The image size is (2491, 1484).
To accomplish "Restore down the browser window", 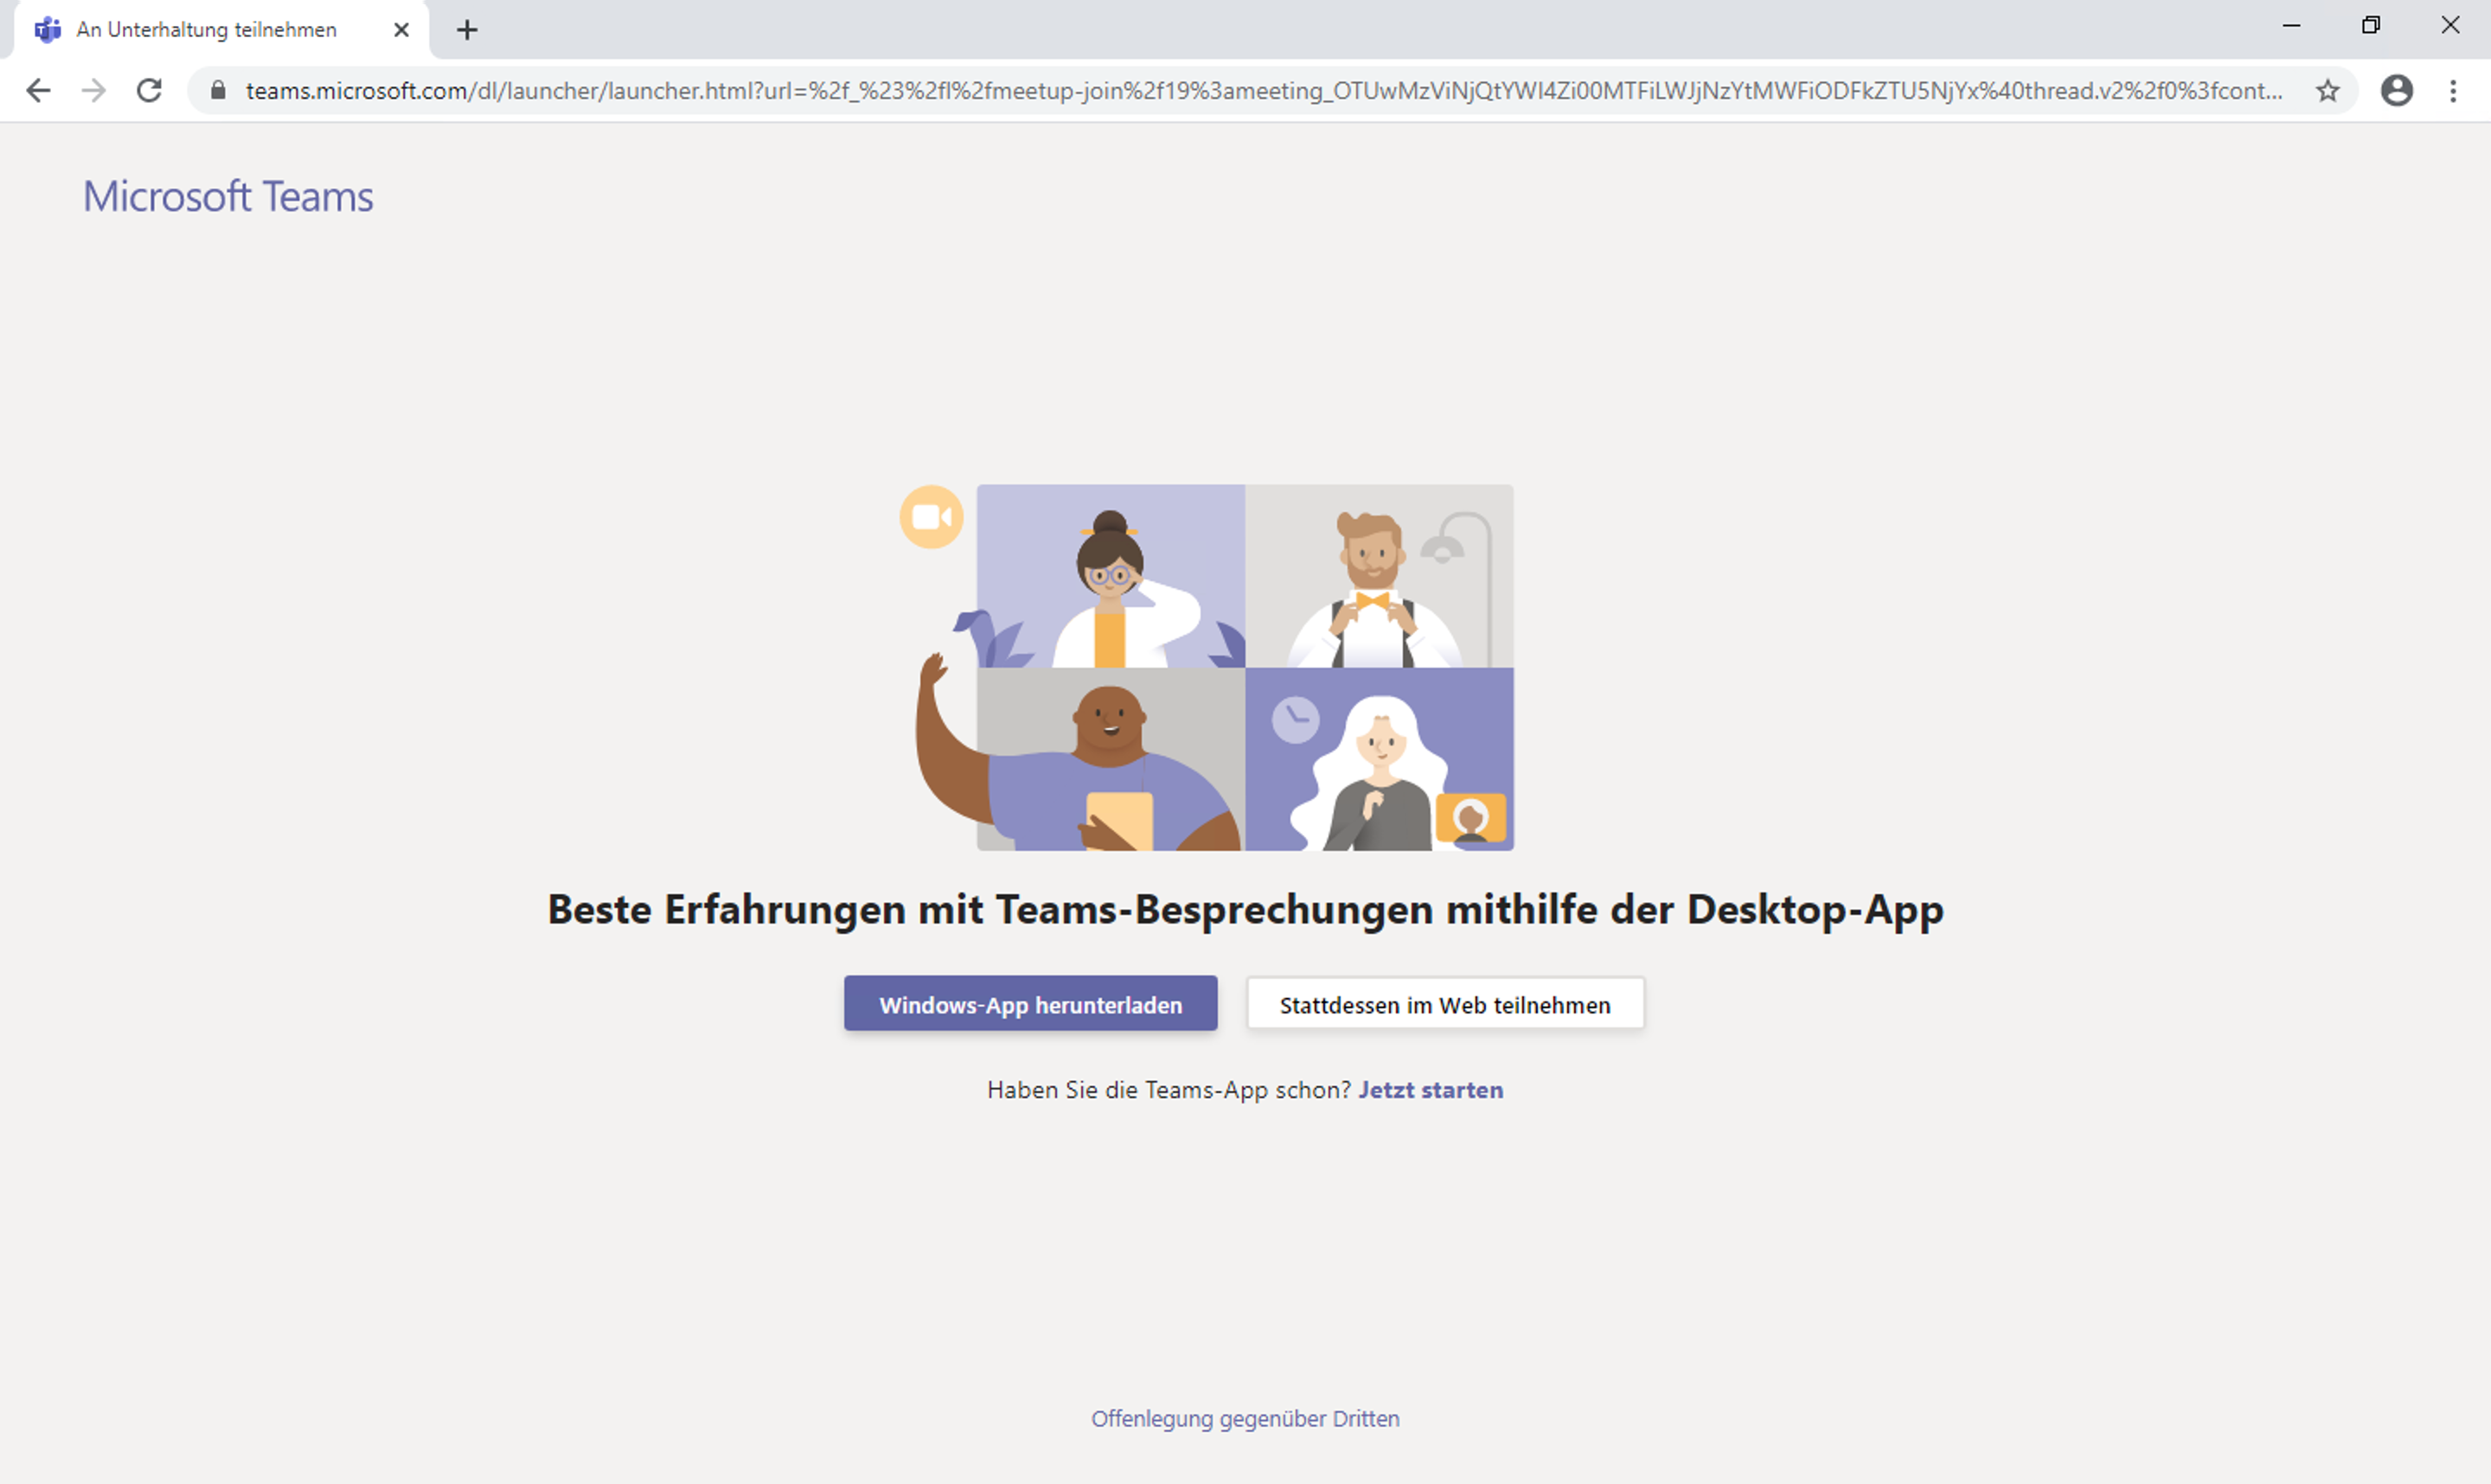I will pyautogui.click(x=2371, y=26).
